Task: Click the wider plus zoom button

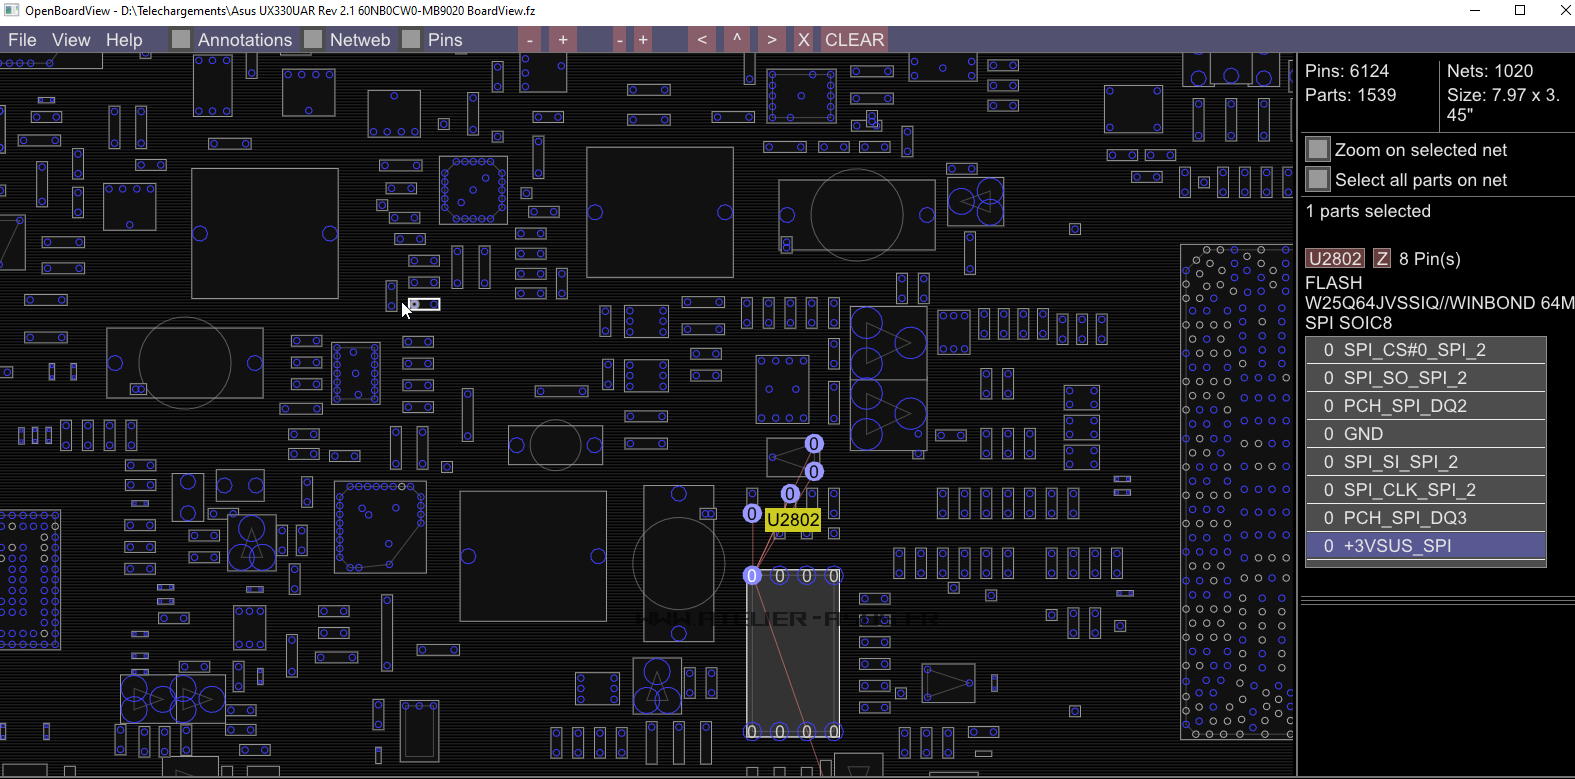Action: (x=563, y=40)
